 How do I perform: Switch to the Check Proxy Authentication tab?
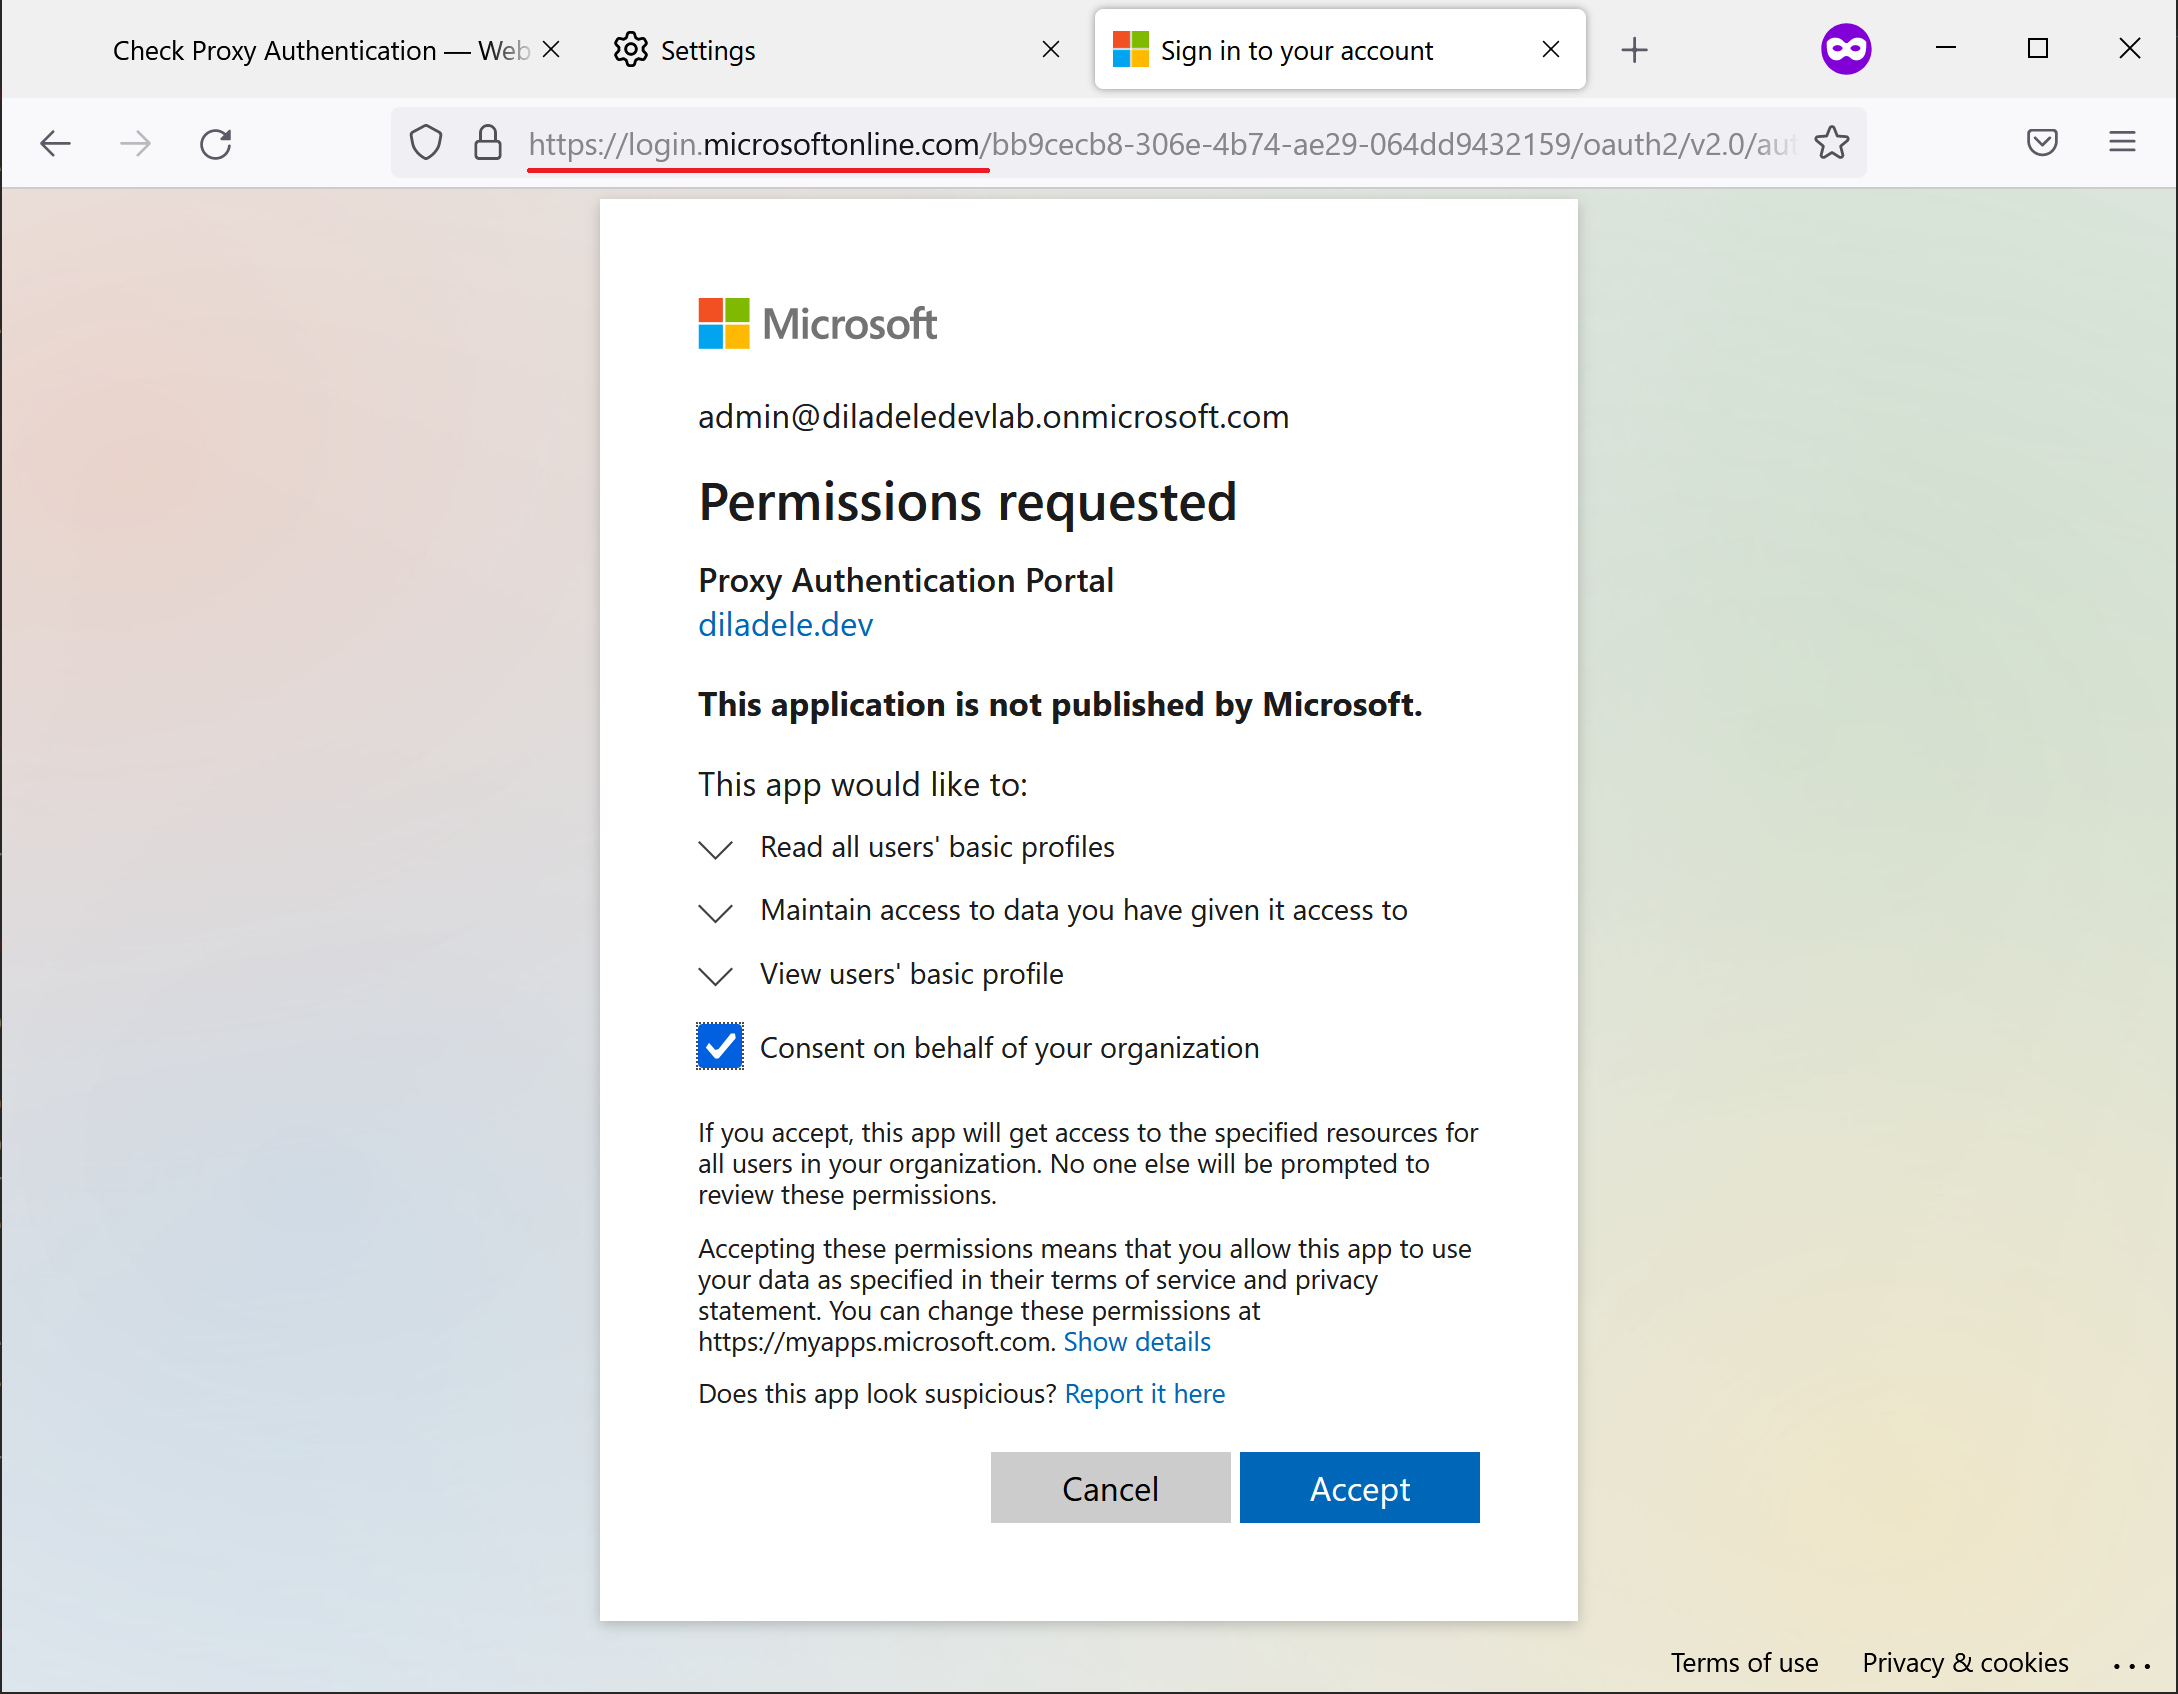pos(320,50)
